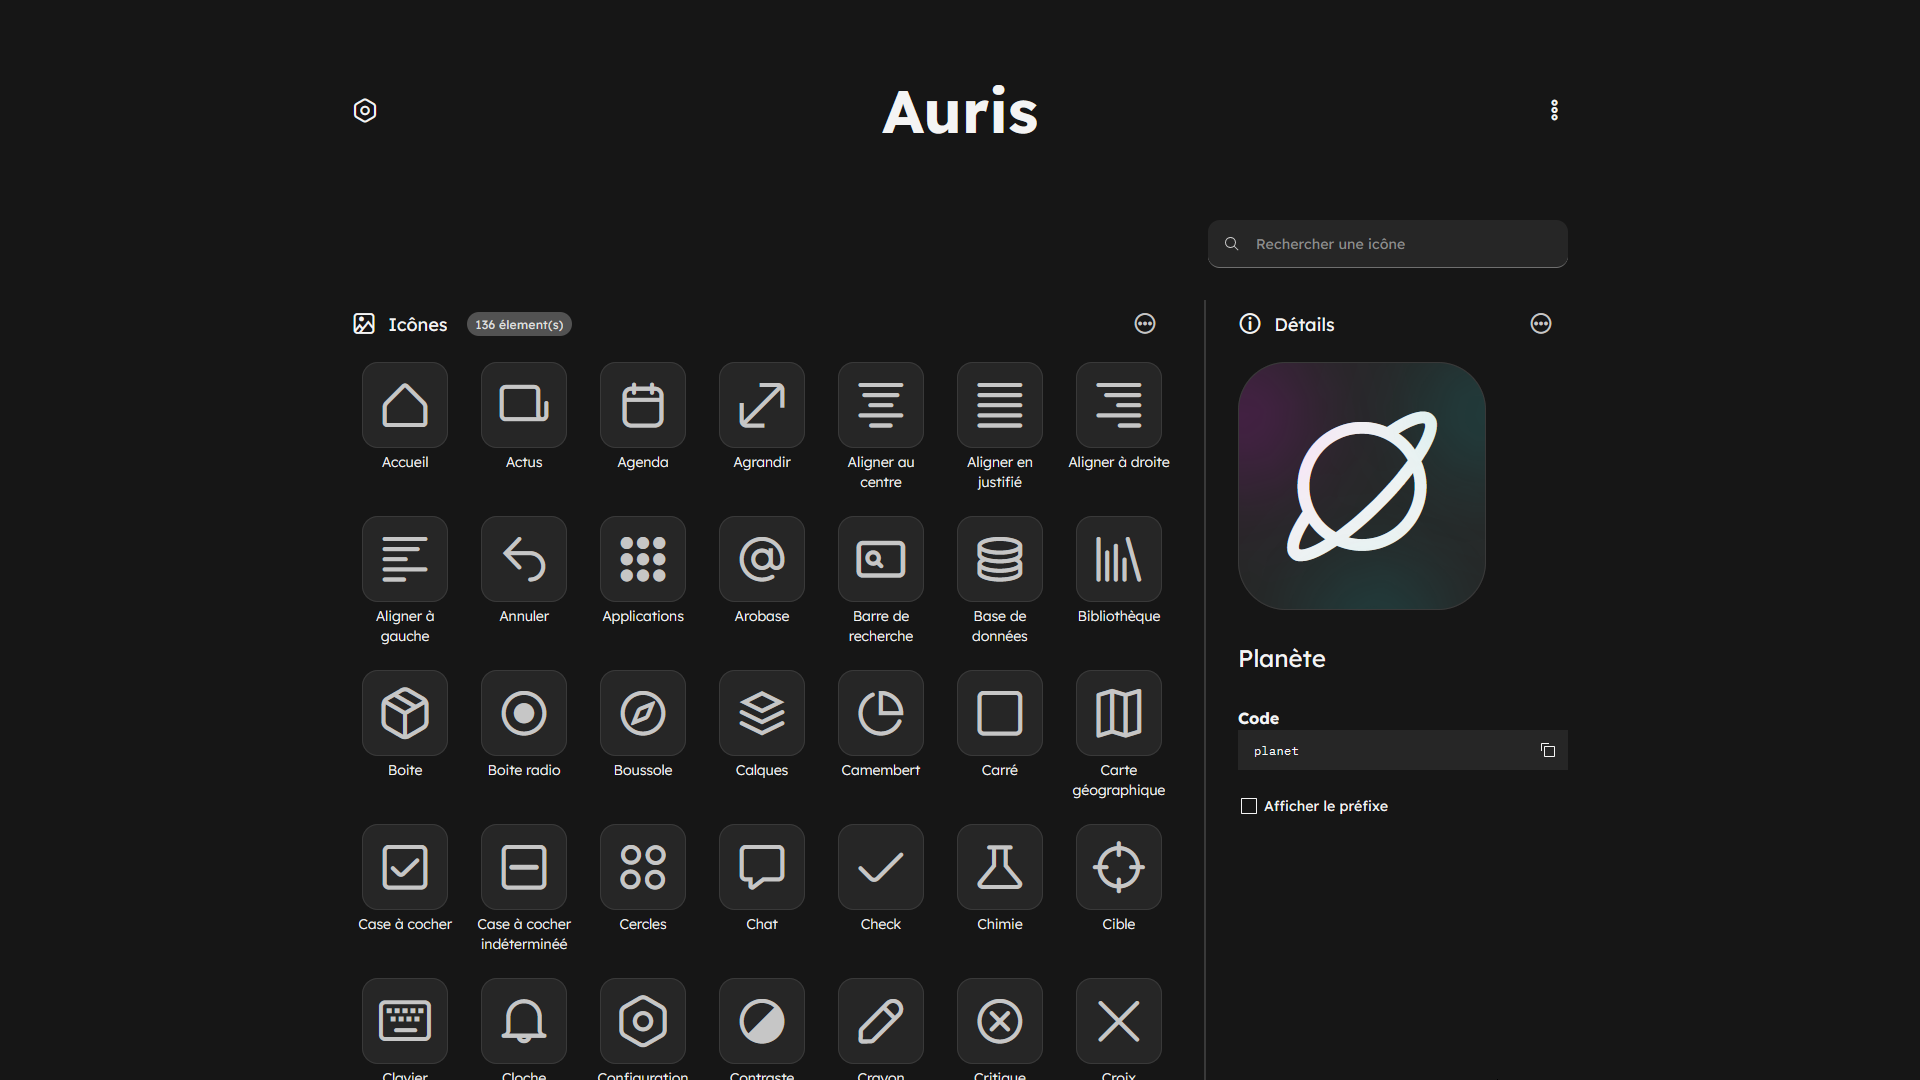Open the Détails panel options menu
The width and height of the screenshot is (1920, 1080).
click(1541, 323)
